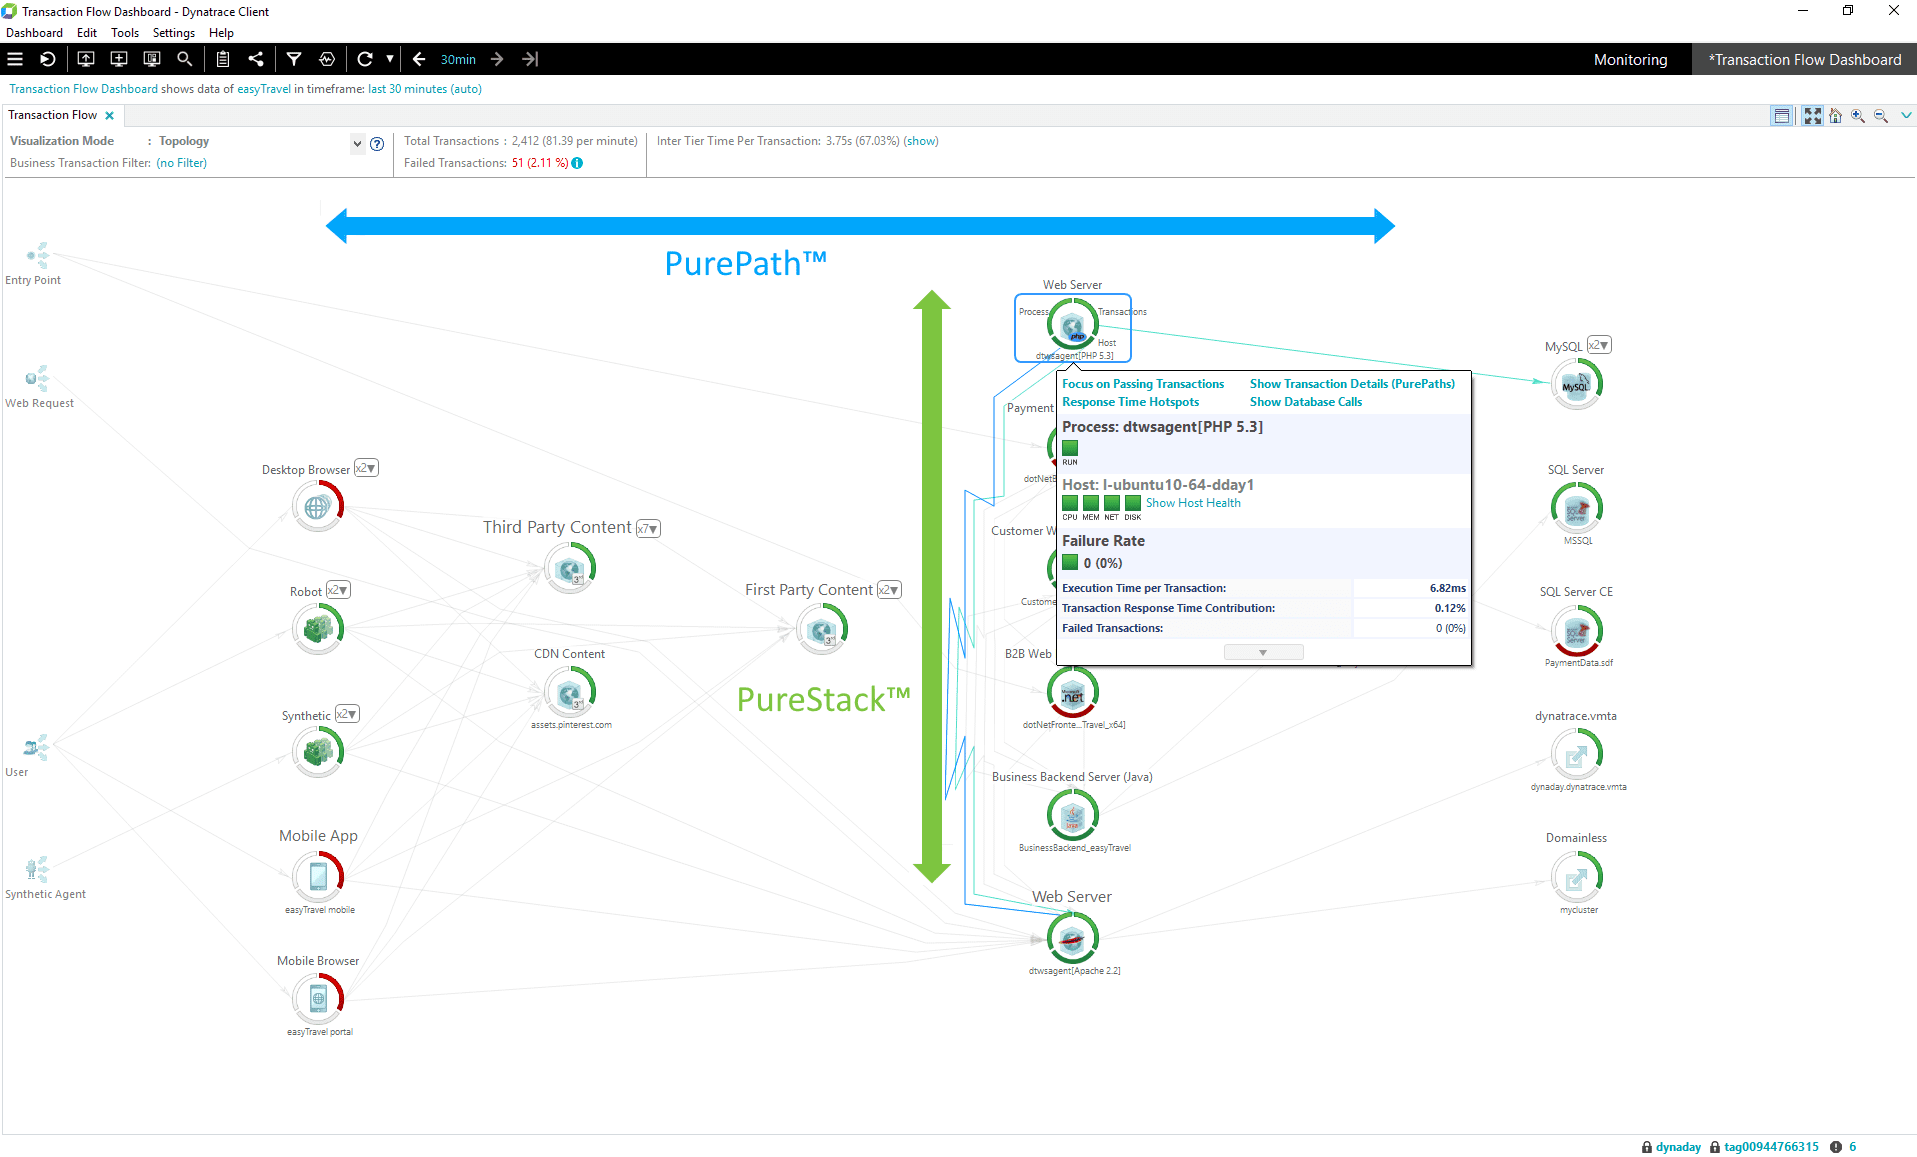Click the SQL Server CE PaymentData node
Screen dimensions: 1917x1157
pyautogui.click(x=1577, y=630)
